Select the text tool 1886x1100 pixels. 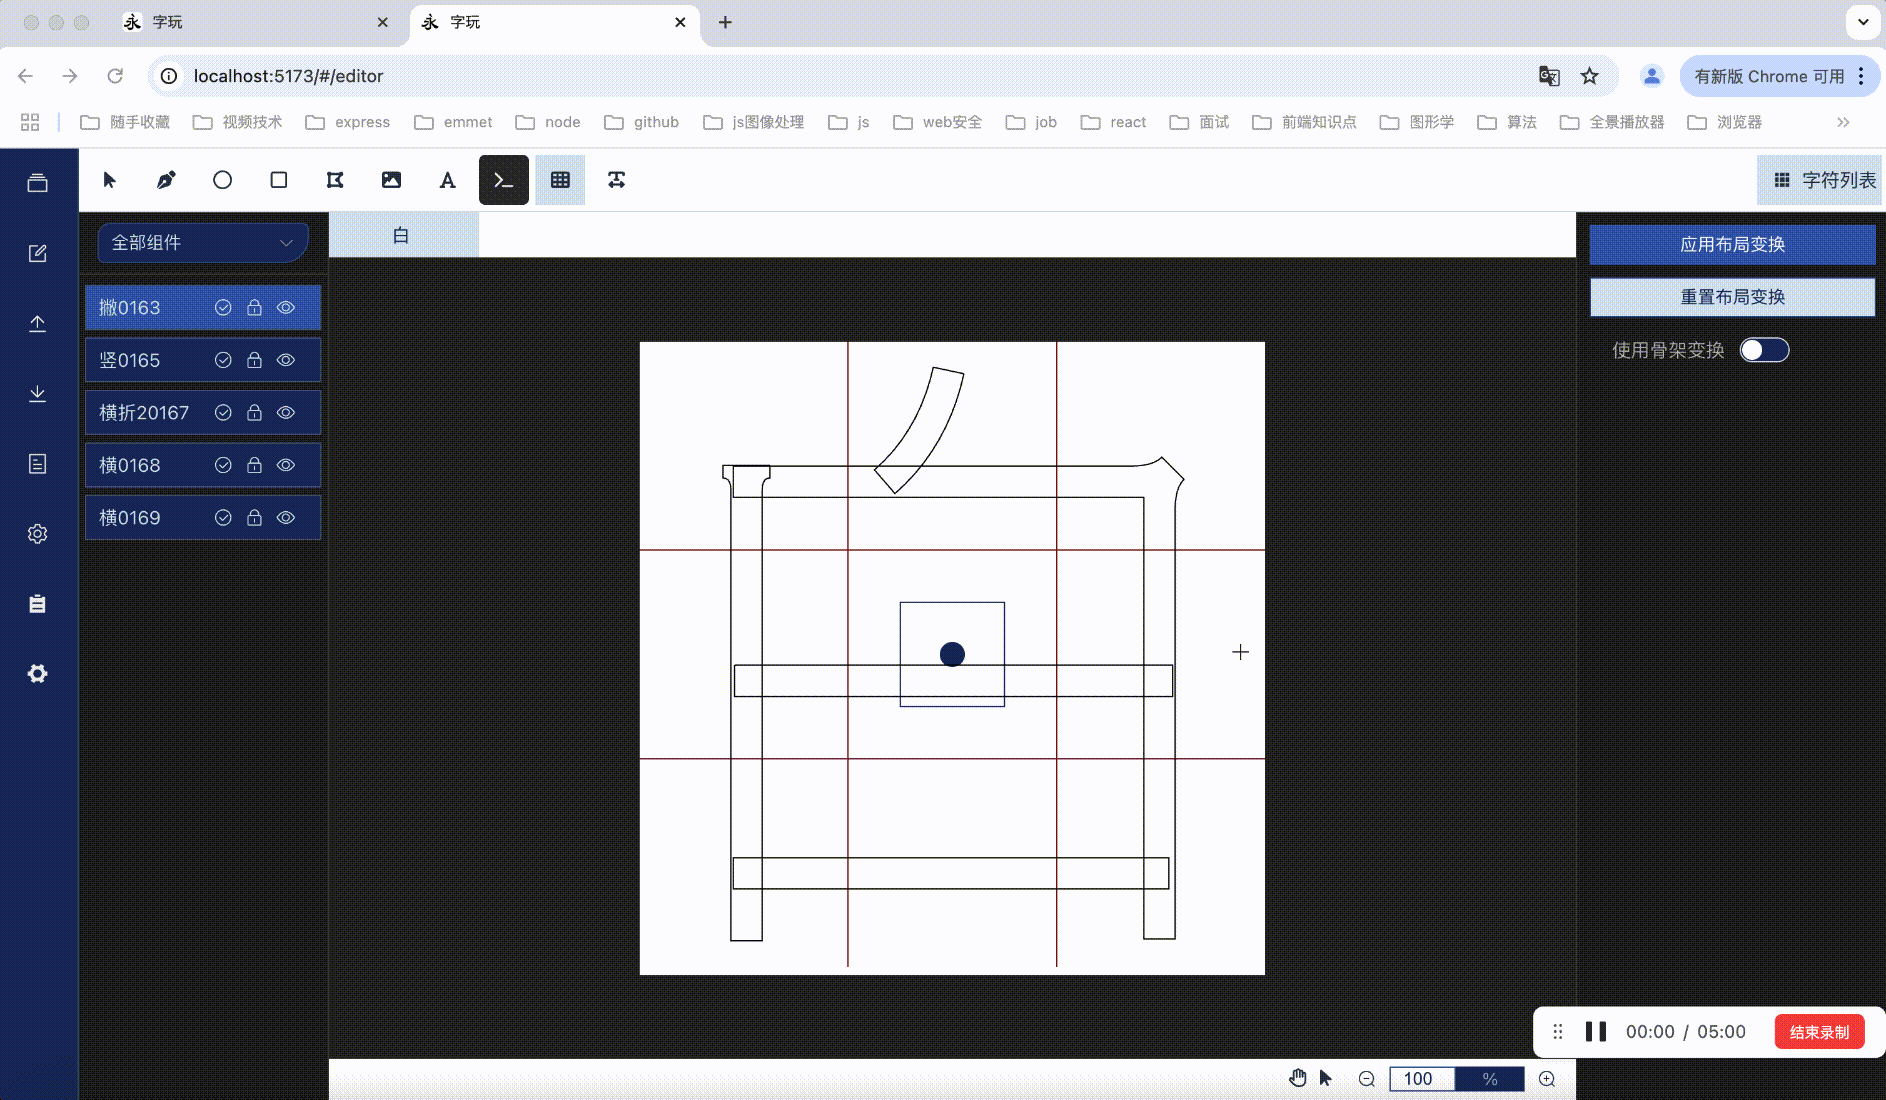point(447,180)
